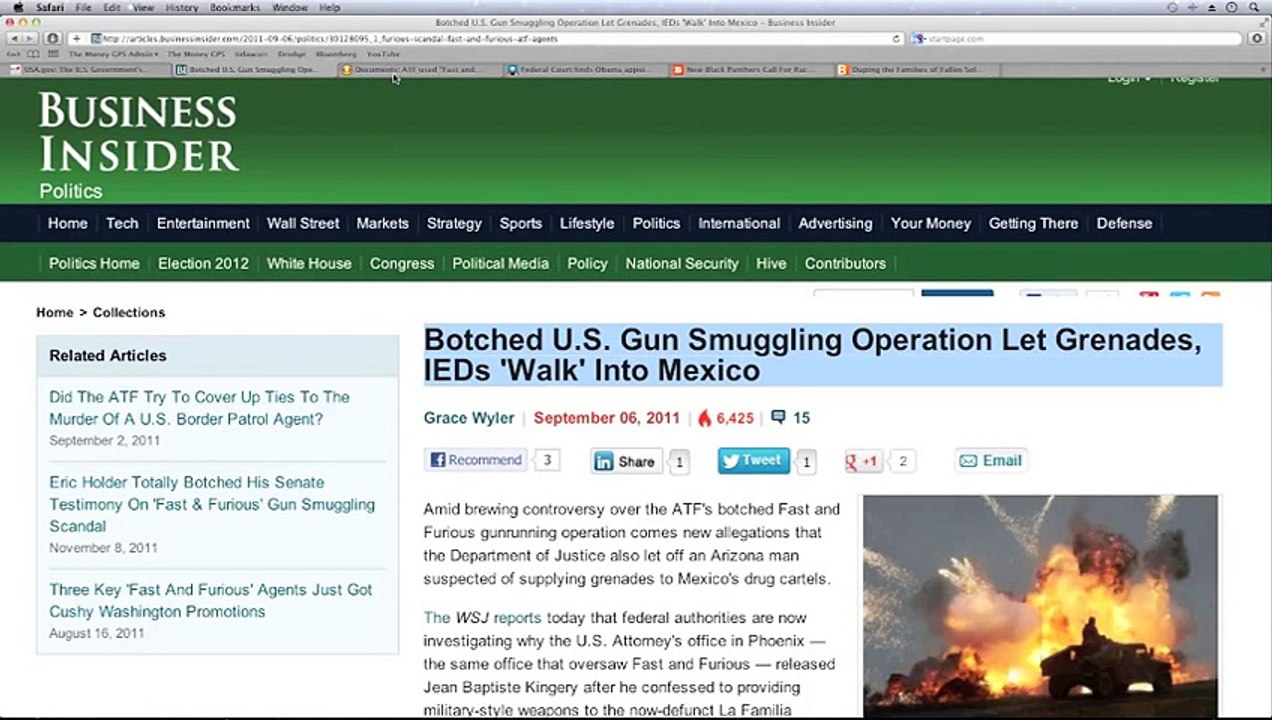
Task: Open Tech in main navigation
Action: tap(122, 223)
